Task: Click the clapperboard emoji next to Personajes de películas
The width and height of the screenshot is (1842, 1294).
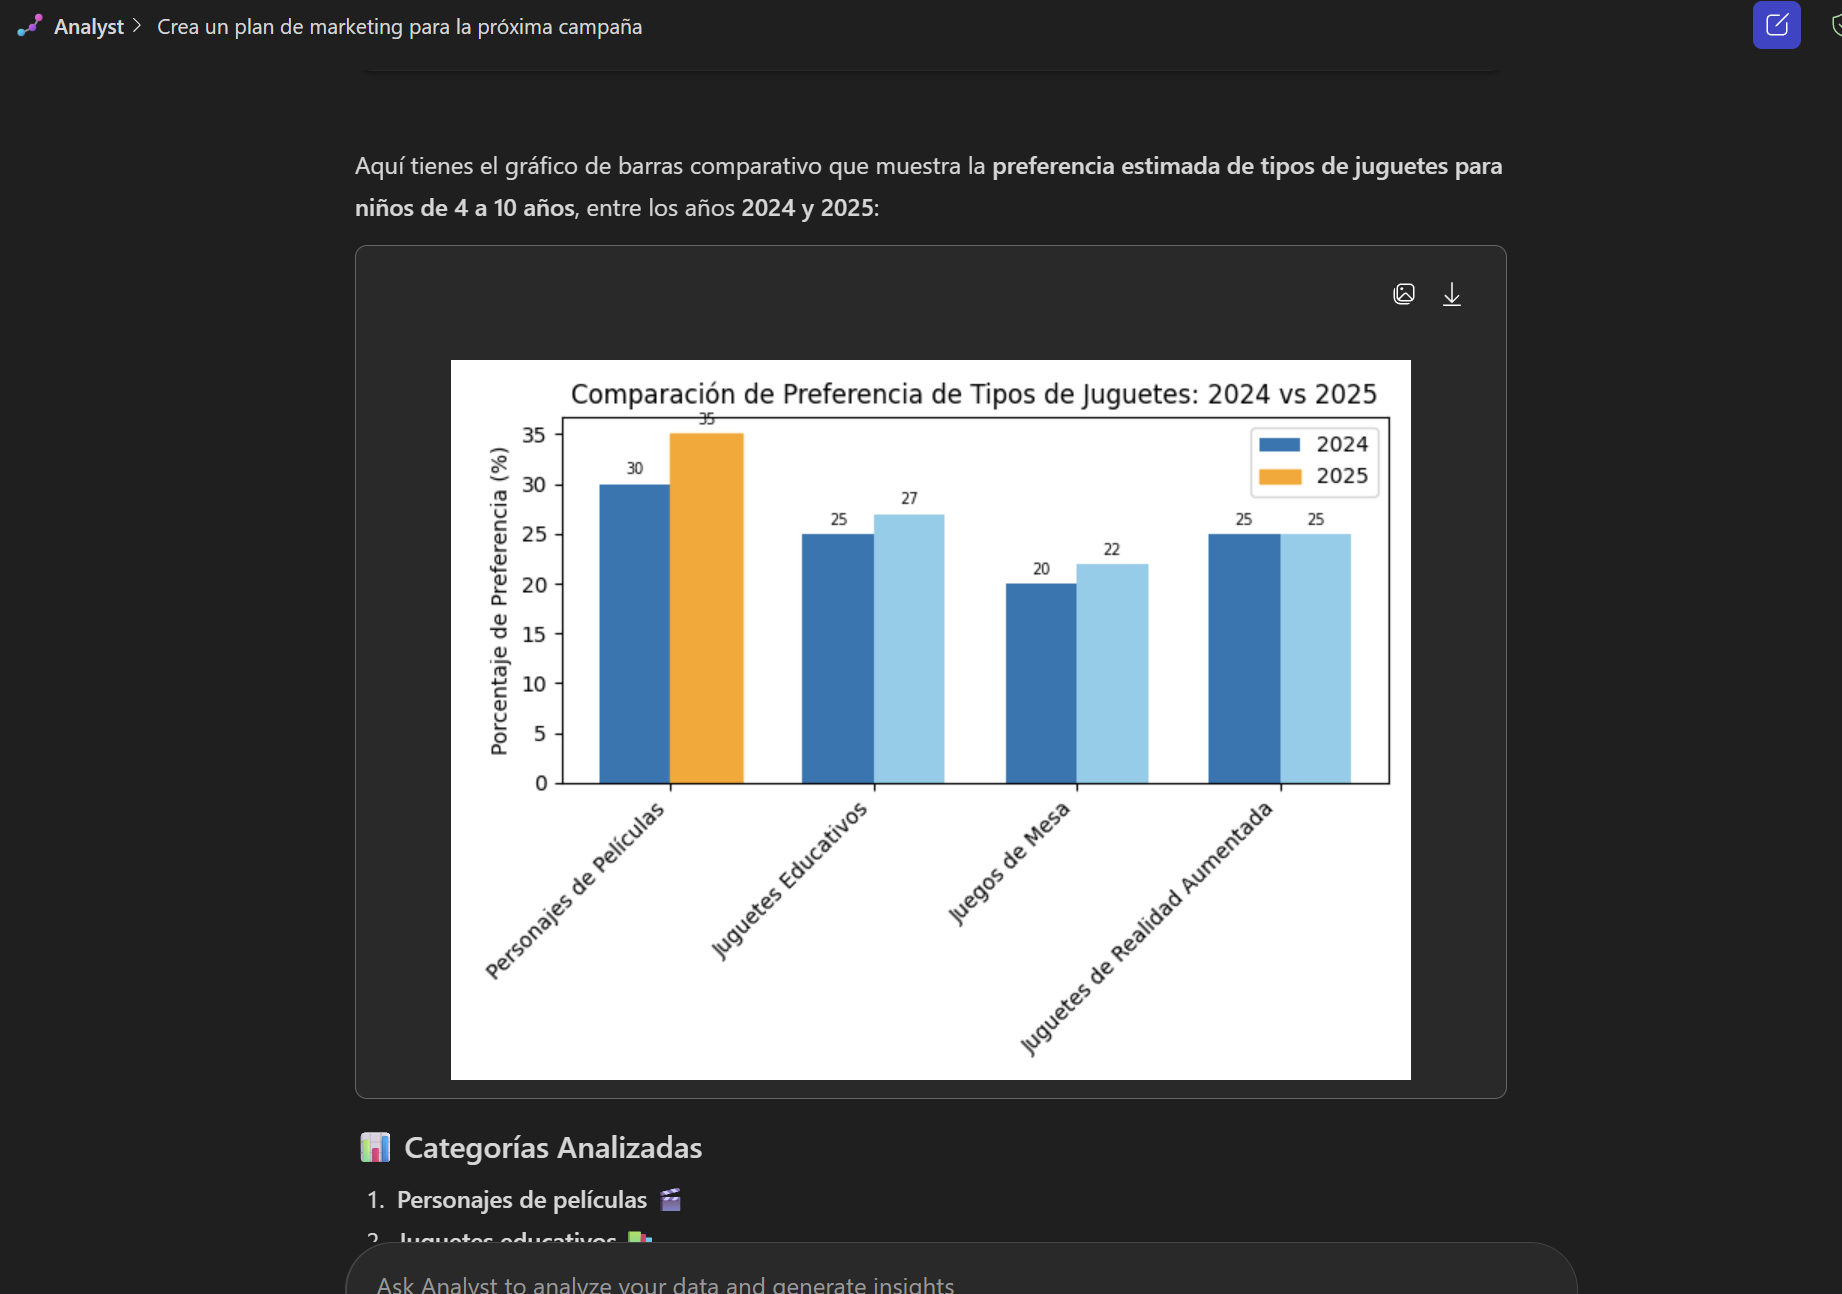Action: click(x=671, y=1199)
